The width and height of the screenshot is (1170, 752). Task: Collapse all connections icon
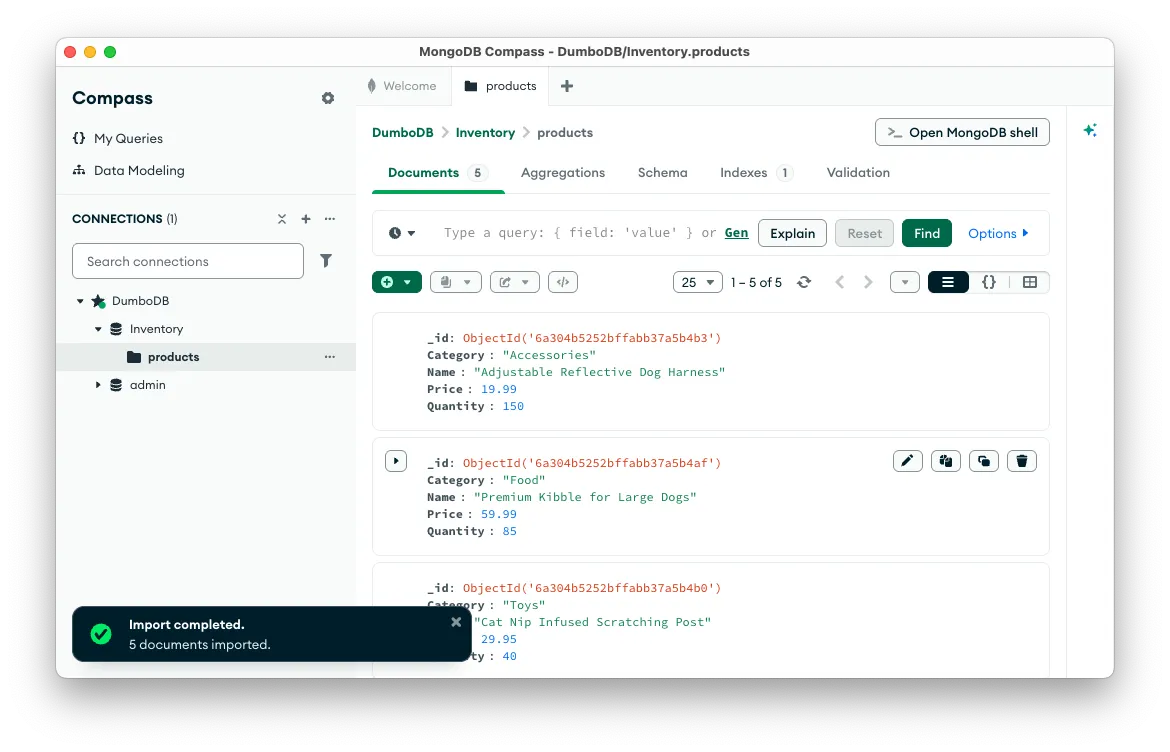click(x=282, y=219)
